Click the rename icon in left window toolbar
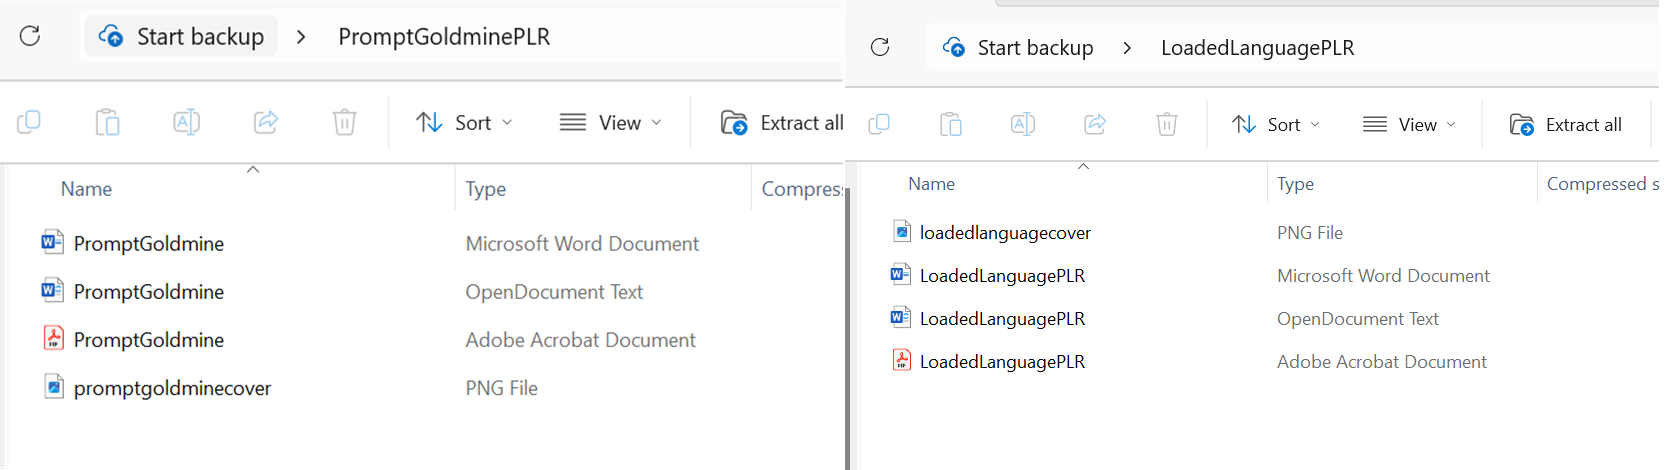Image resolution: width=1664 pixels, height=470 pixels. pos(186,122)
